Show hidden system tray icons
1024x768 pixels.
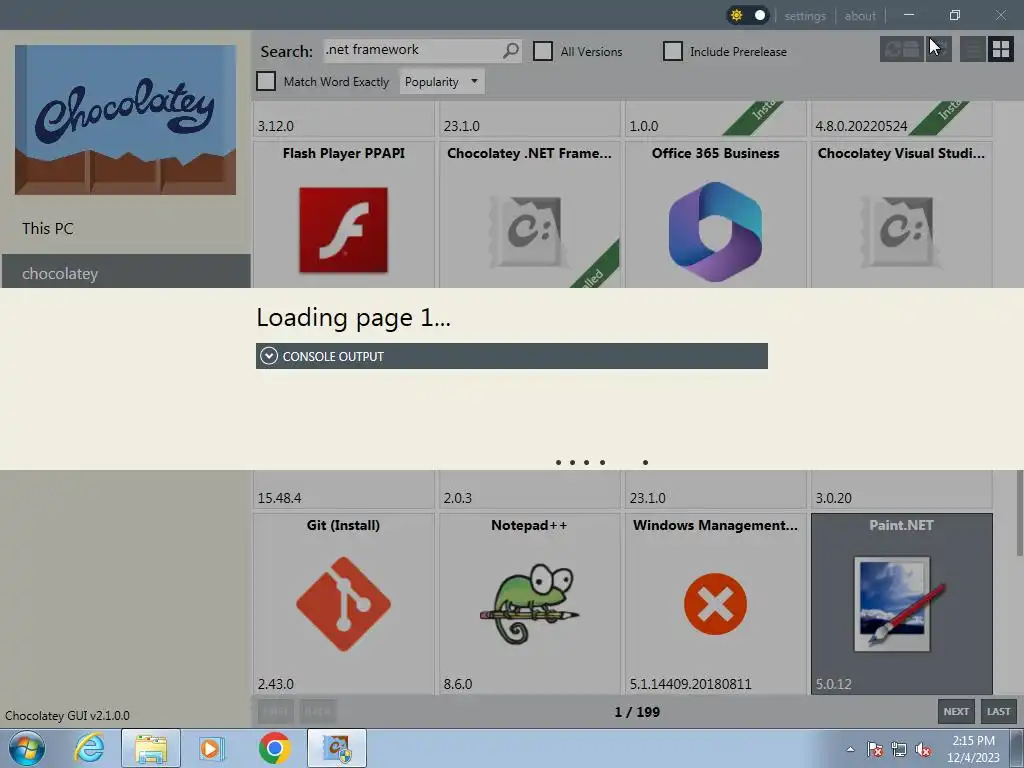[x=850, y=749]
